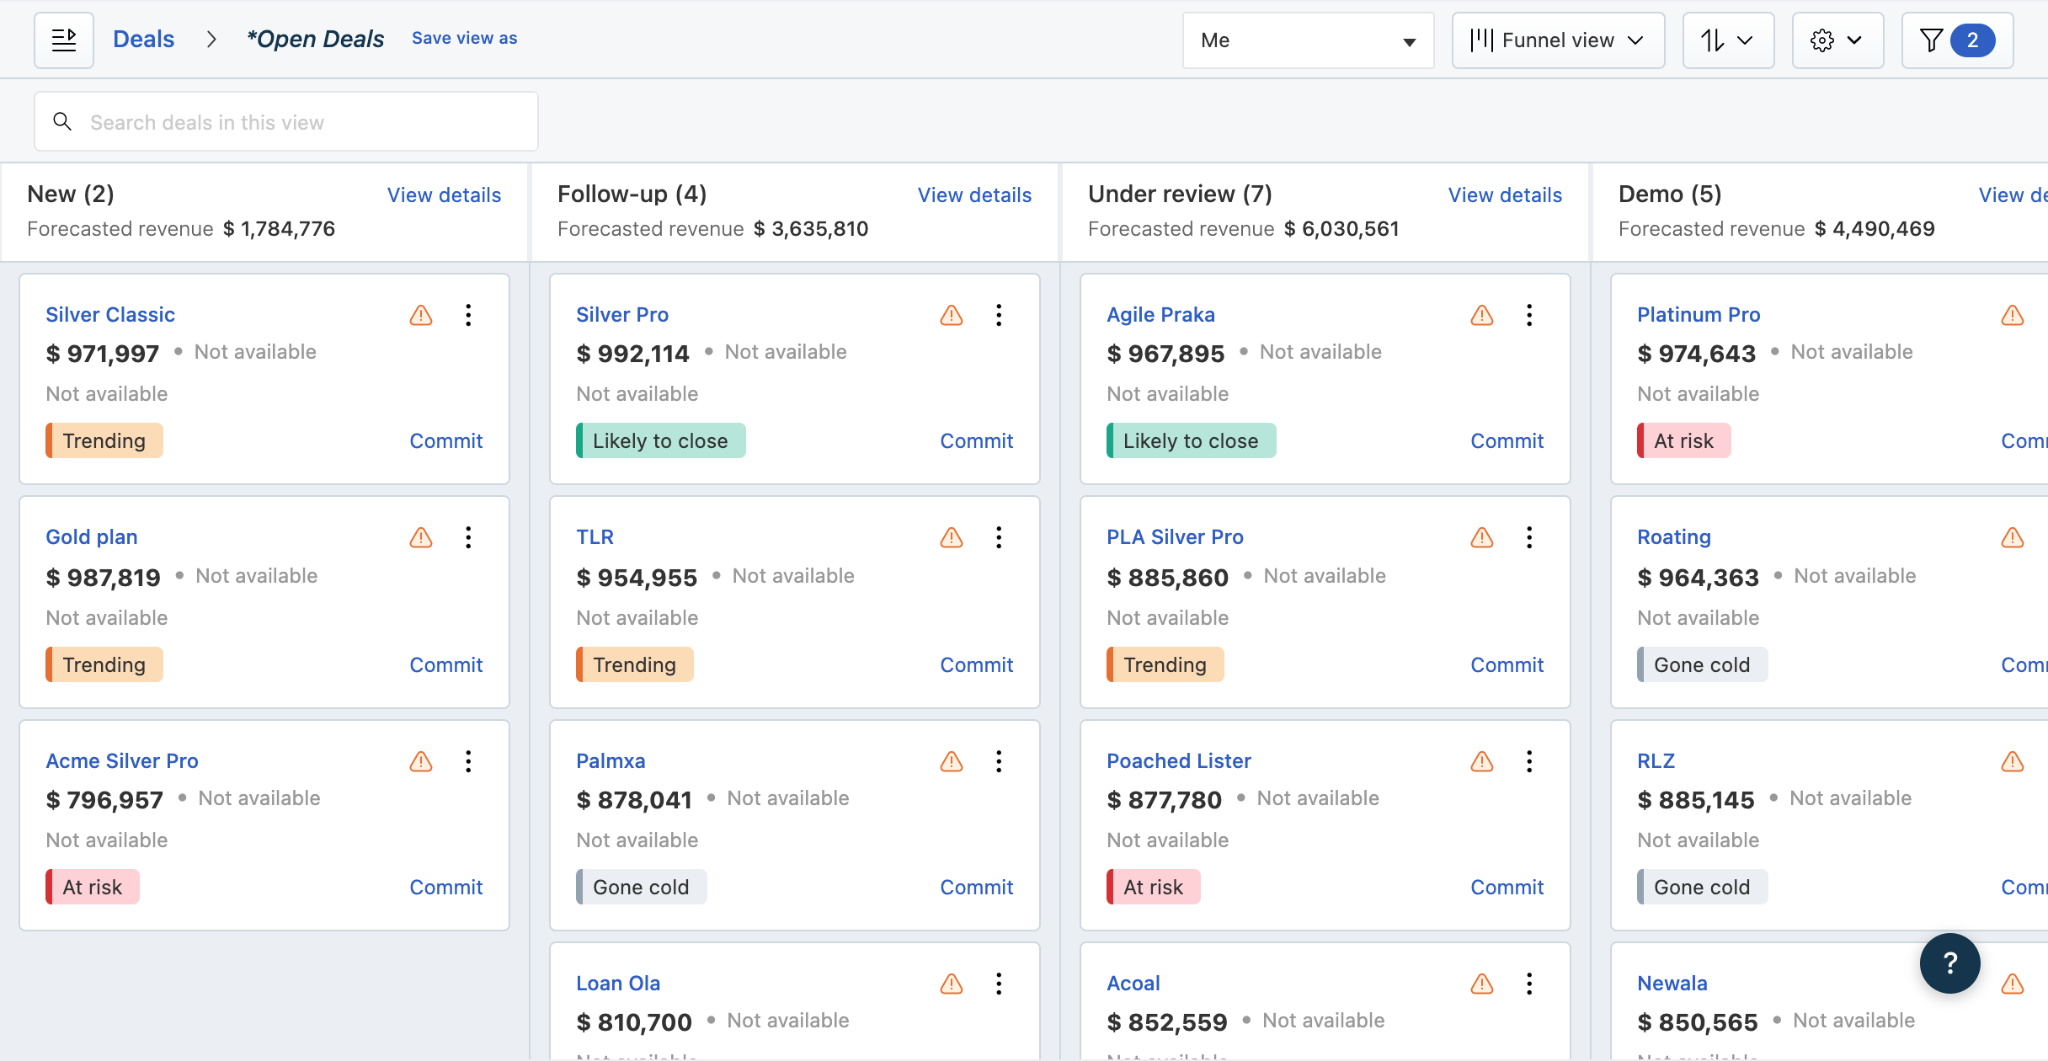Open the help question mark button
The width and height of the screenshot is (2048, 1061).
click(x=1950, y=963)
